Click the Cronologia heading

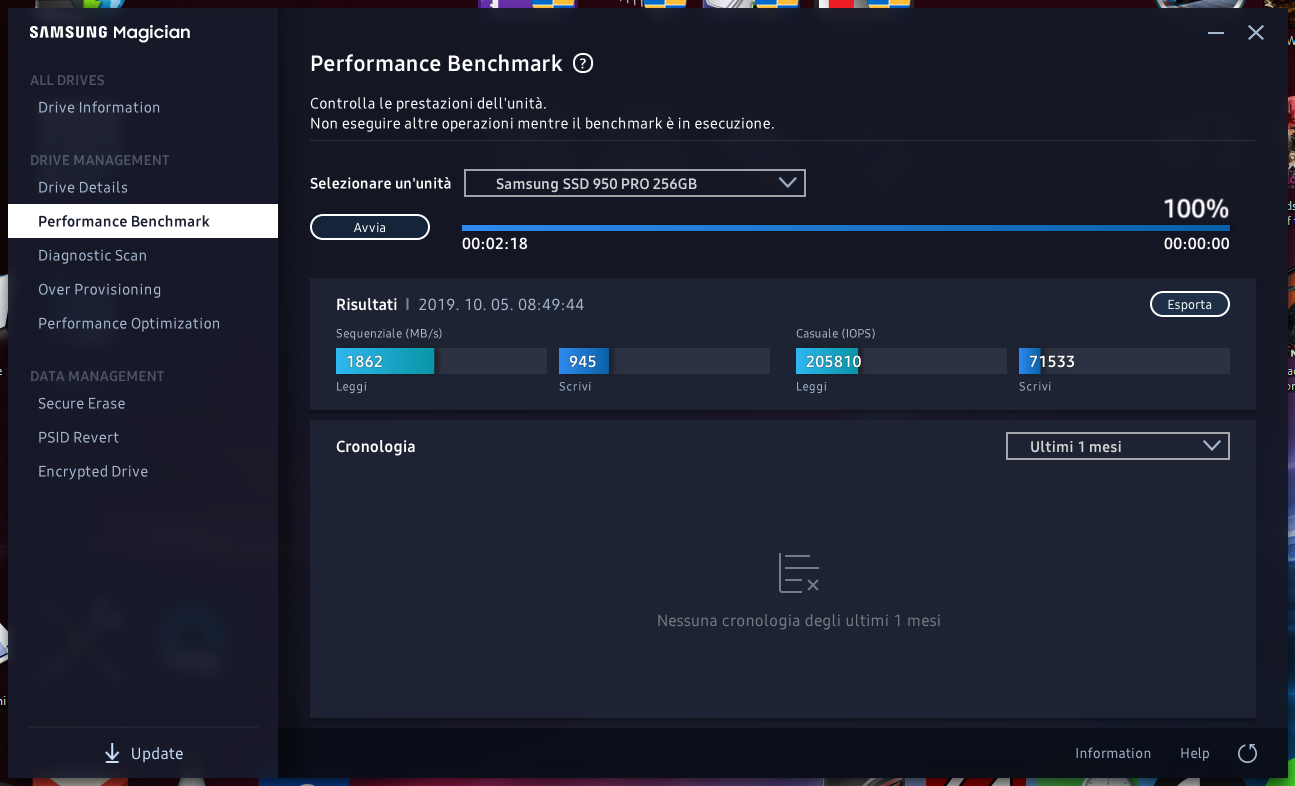(x=376, y=447)
